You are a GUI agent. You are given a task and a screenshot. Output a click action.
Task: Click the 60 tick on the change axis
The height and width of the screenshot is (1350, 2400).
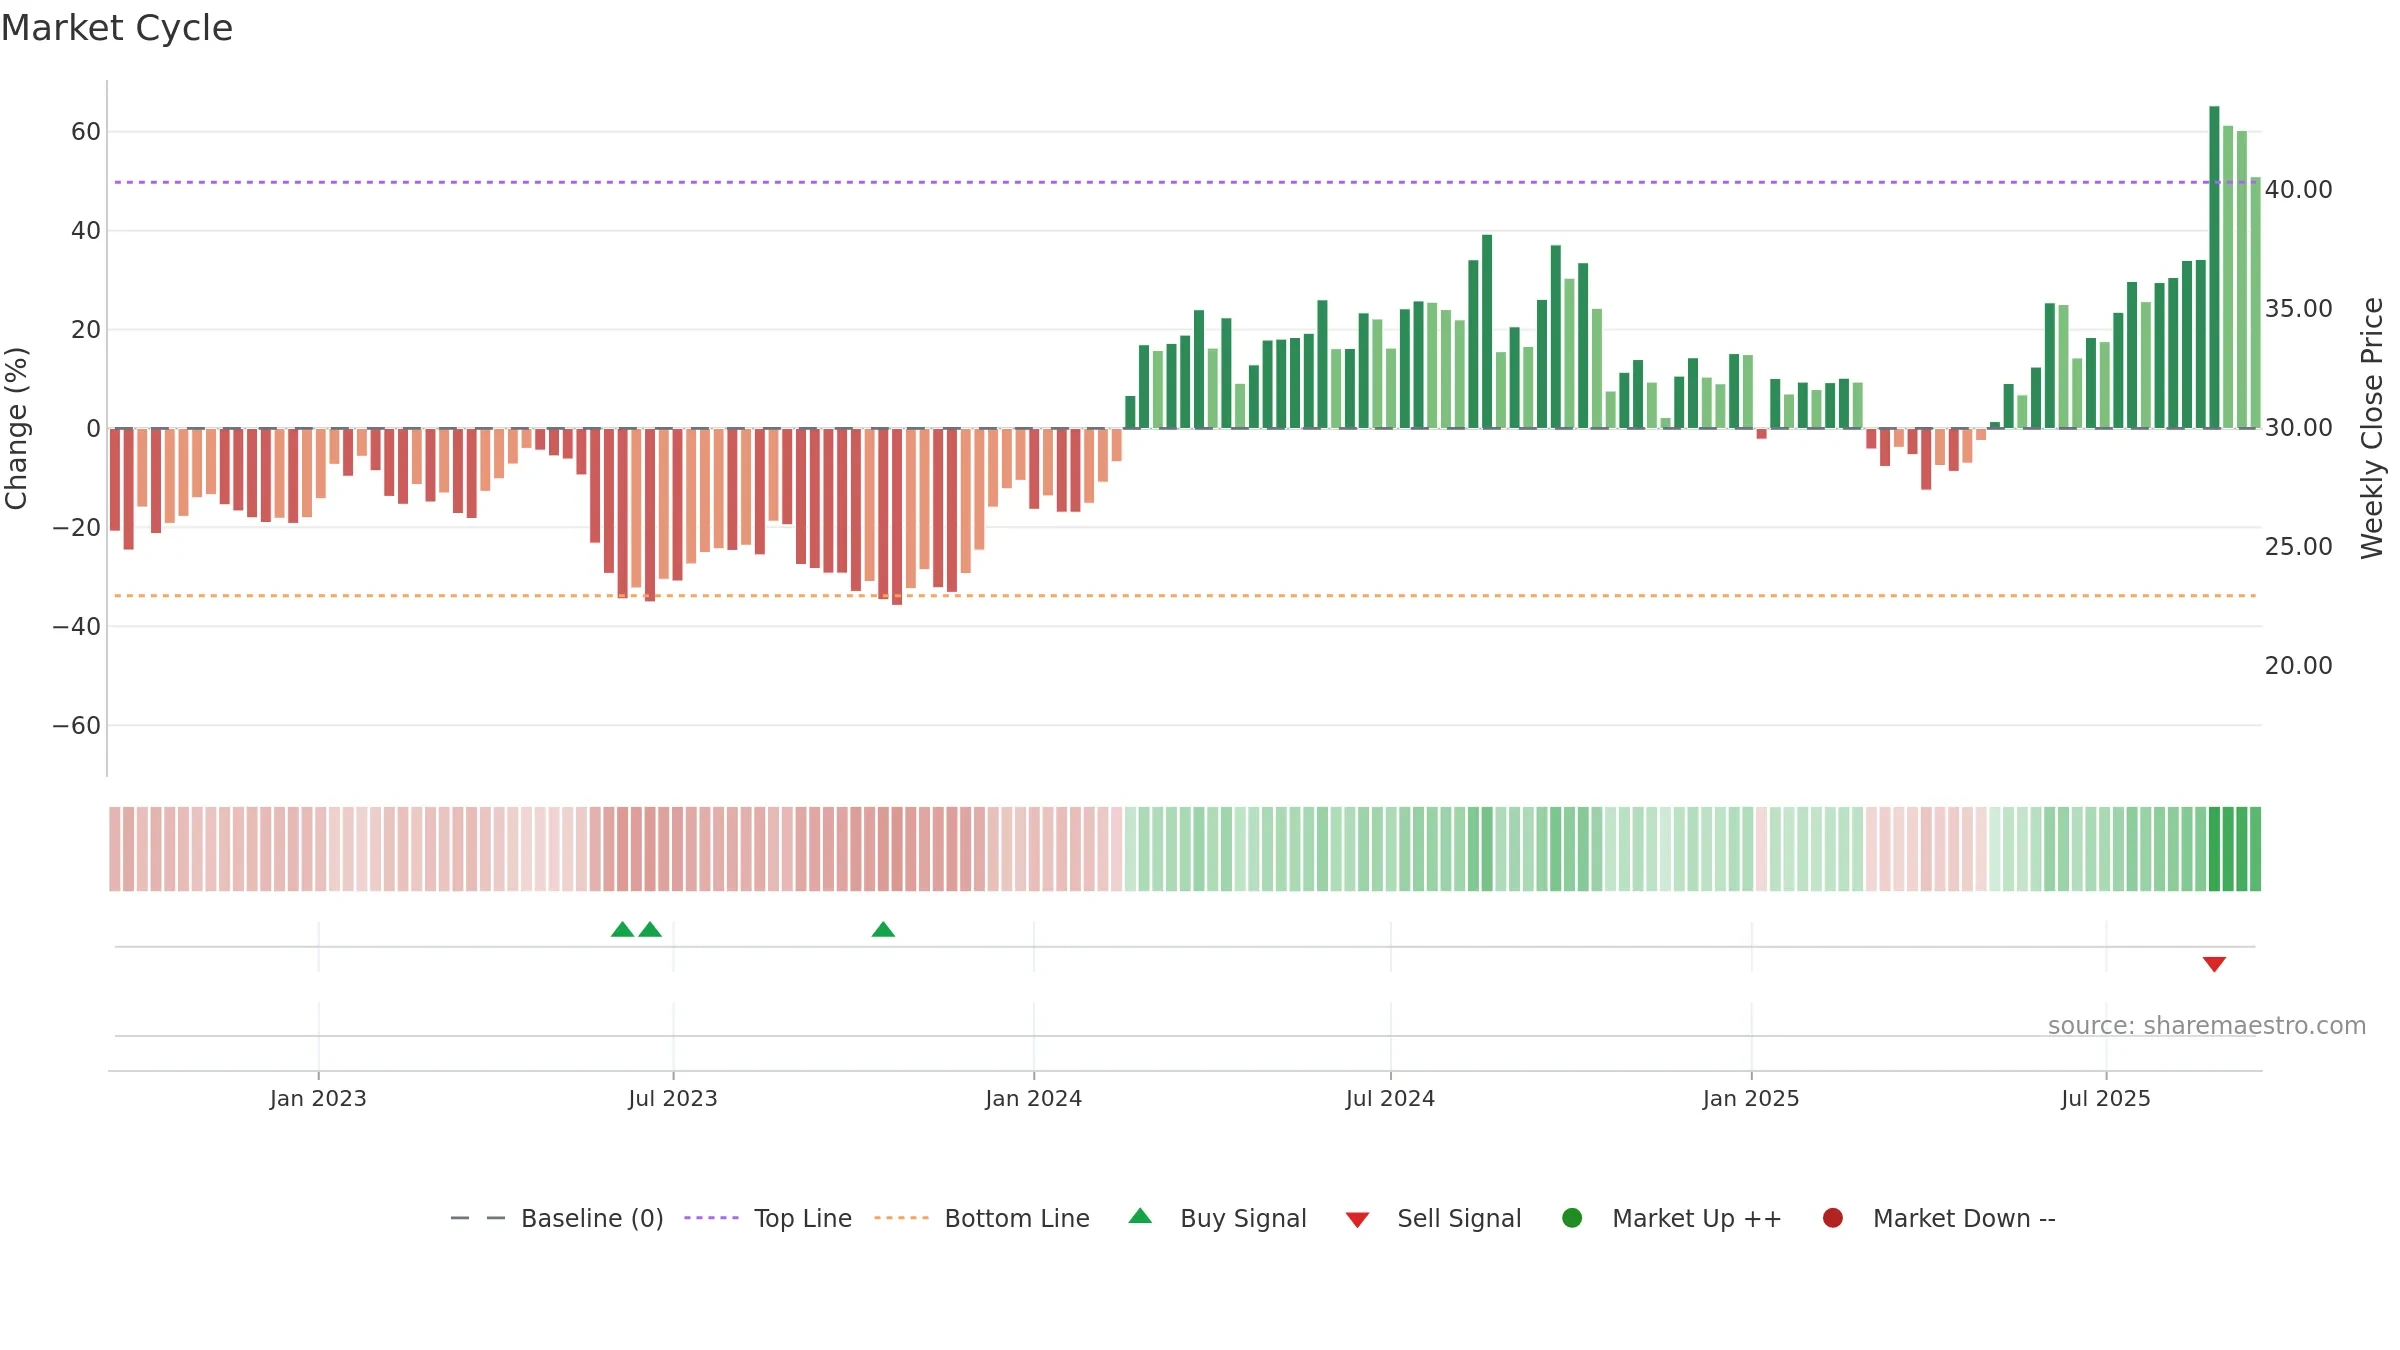(86, 131)
